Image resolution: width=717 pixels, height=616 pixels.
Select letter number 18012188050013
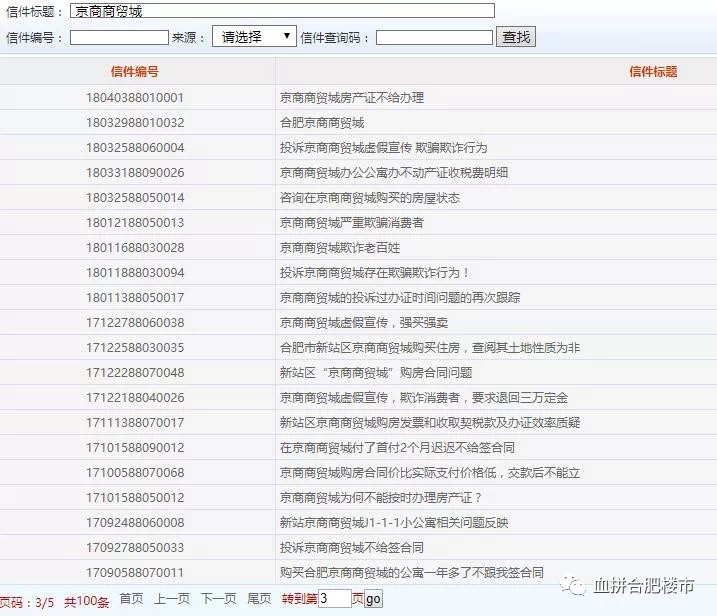135,223
